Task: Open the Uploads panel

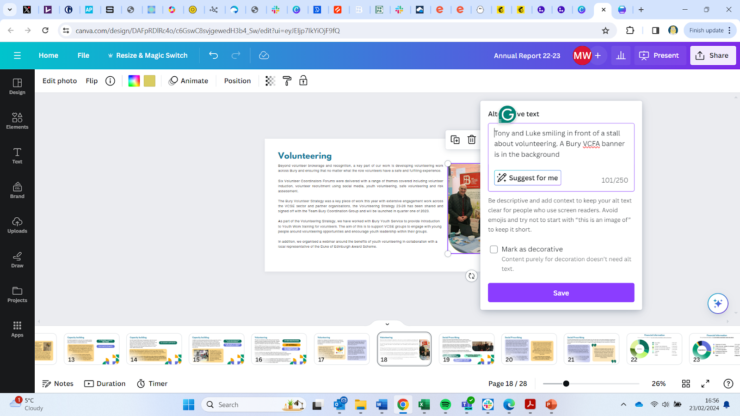Action: (x=17, y=224)
